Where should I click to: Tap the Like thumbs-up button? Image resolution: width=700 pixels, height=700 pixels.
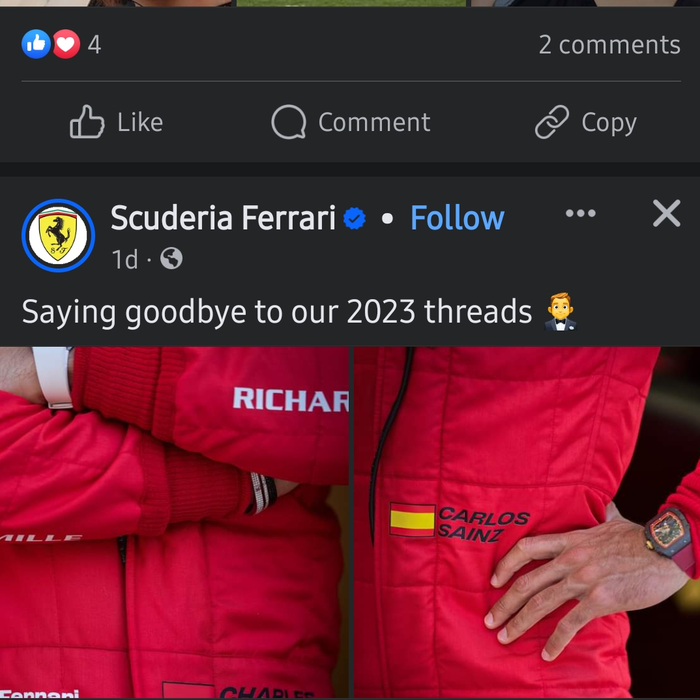87,122
